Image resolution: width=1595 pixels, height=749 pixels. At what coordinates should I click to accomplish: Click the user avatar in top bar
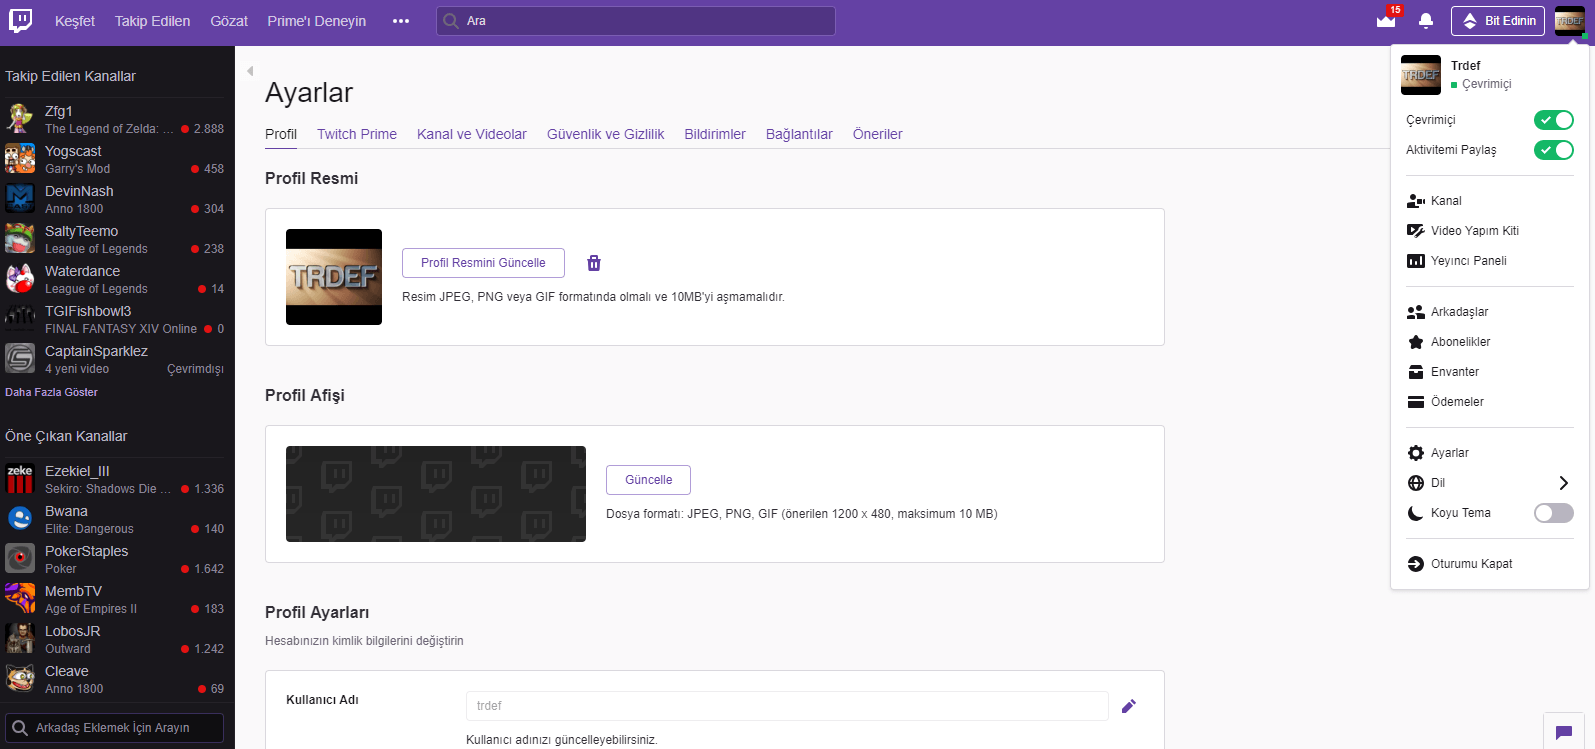coord(1570,21)
